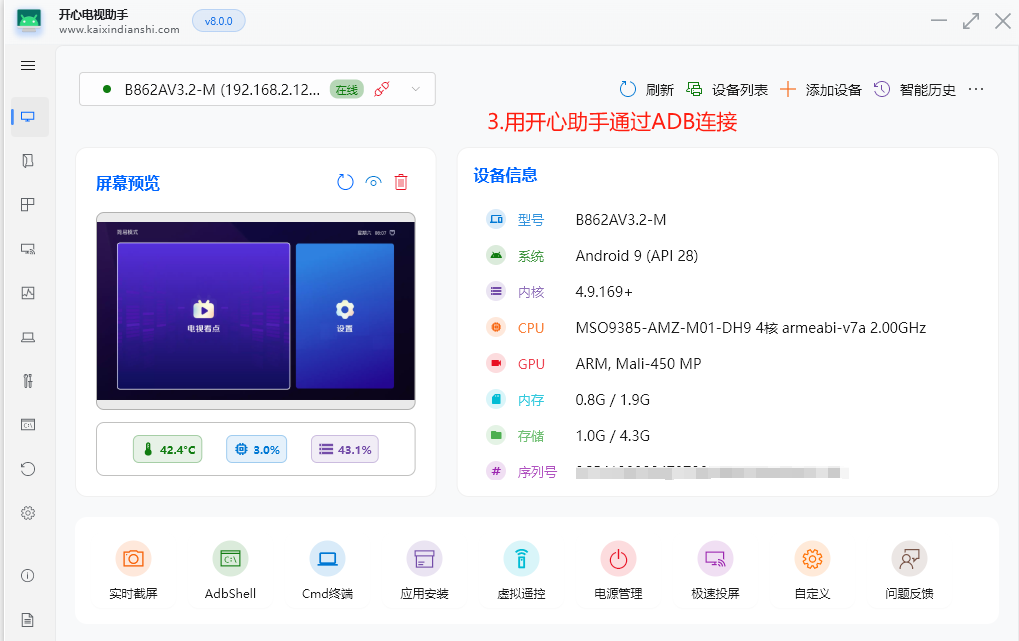Open the info about sidebar icon

(28, 576)
